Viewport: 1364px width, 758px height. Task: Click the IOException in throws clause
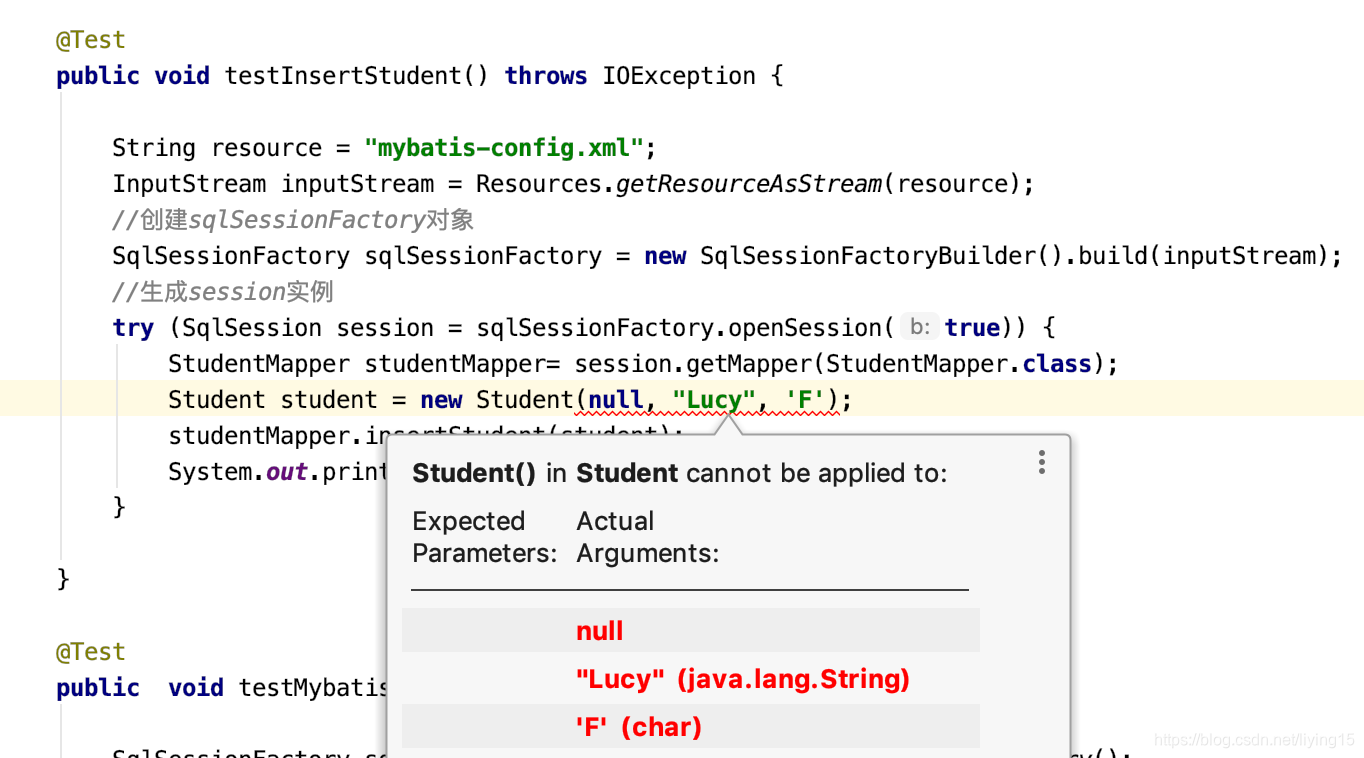pos(679,76)
